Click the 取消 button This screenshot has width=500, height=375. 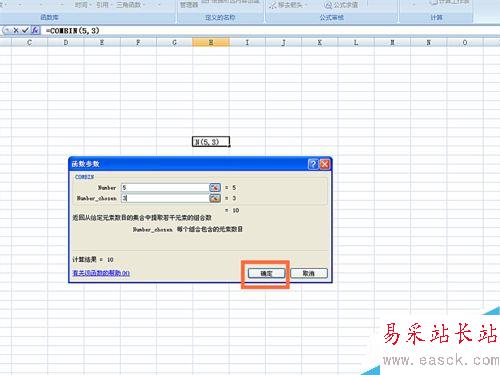pos(309,273)
